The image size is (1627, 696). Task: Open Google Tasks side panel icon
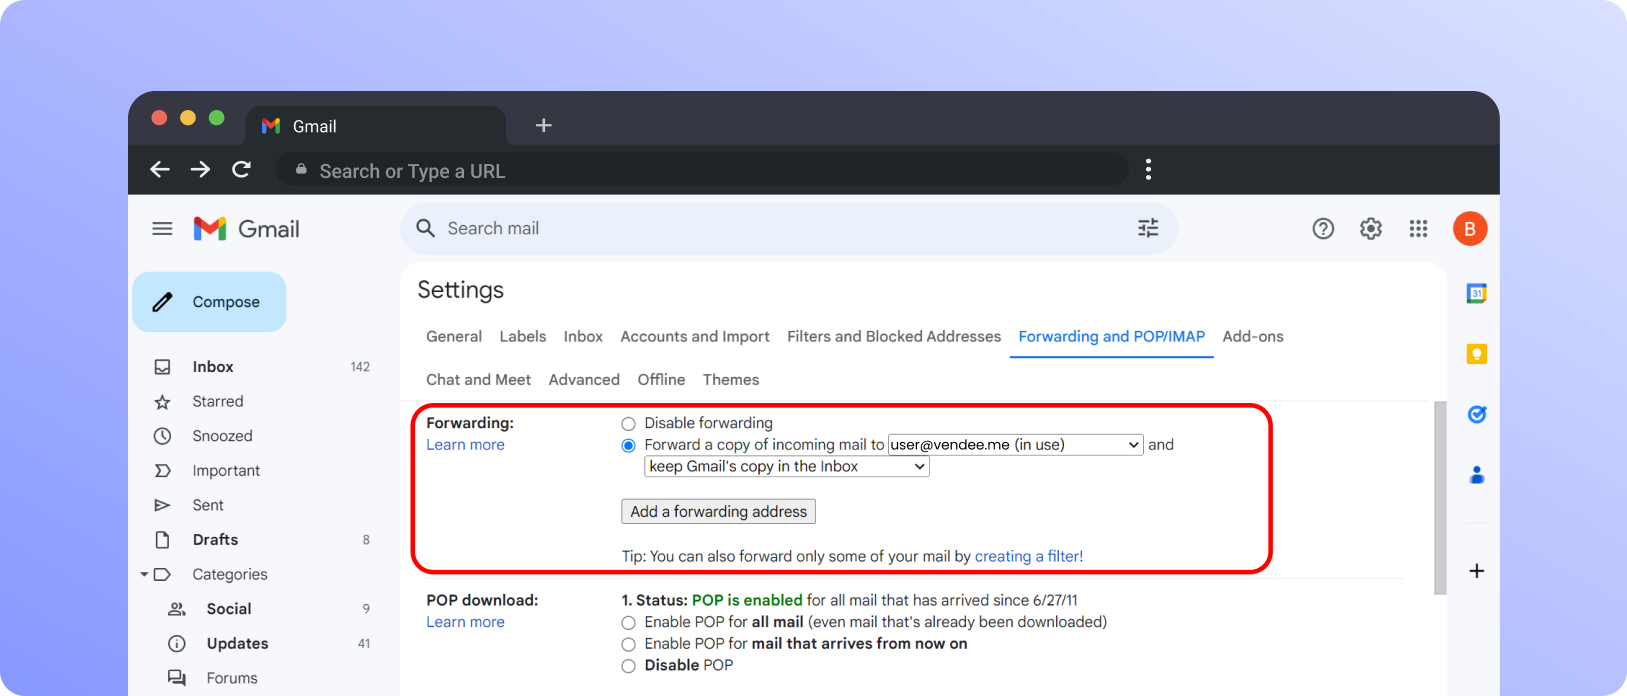(1477, 414)
